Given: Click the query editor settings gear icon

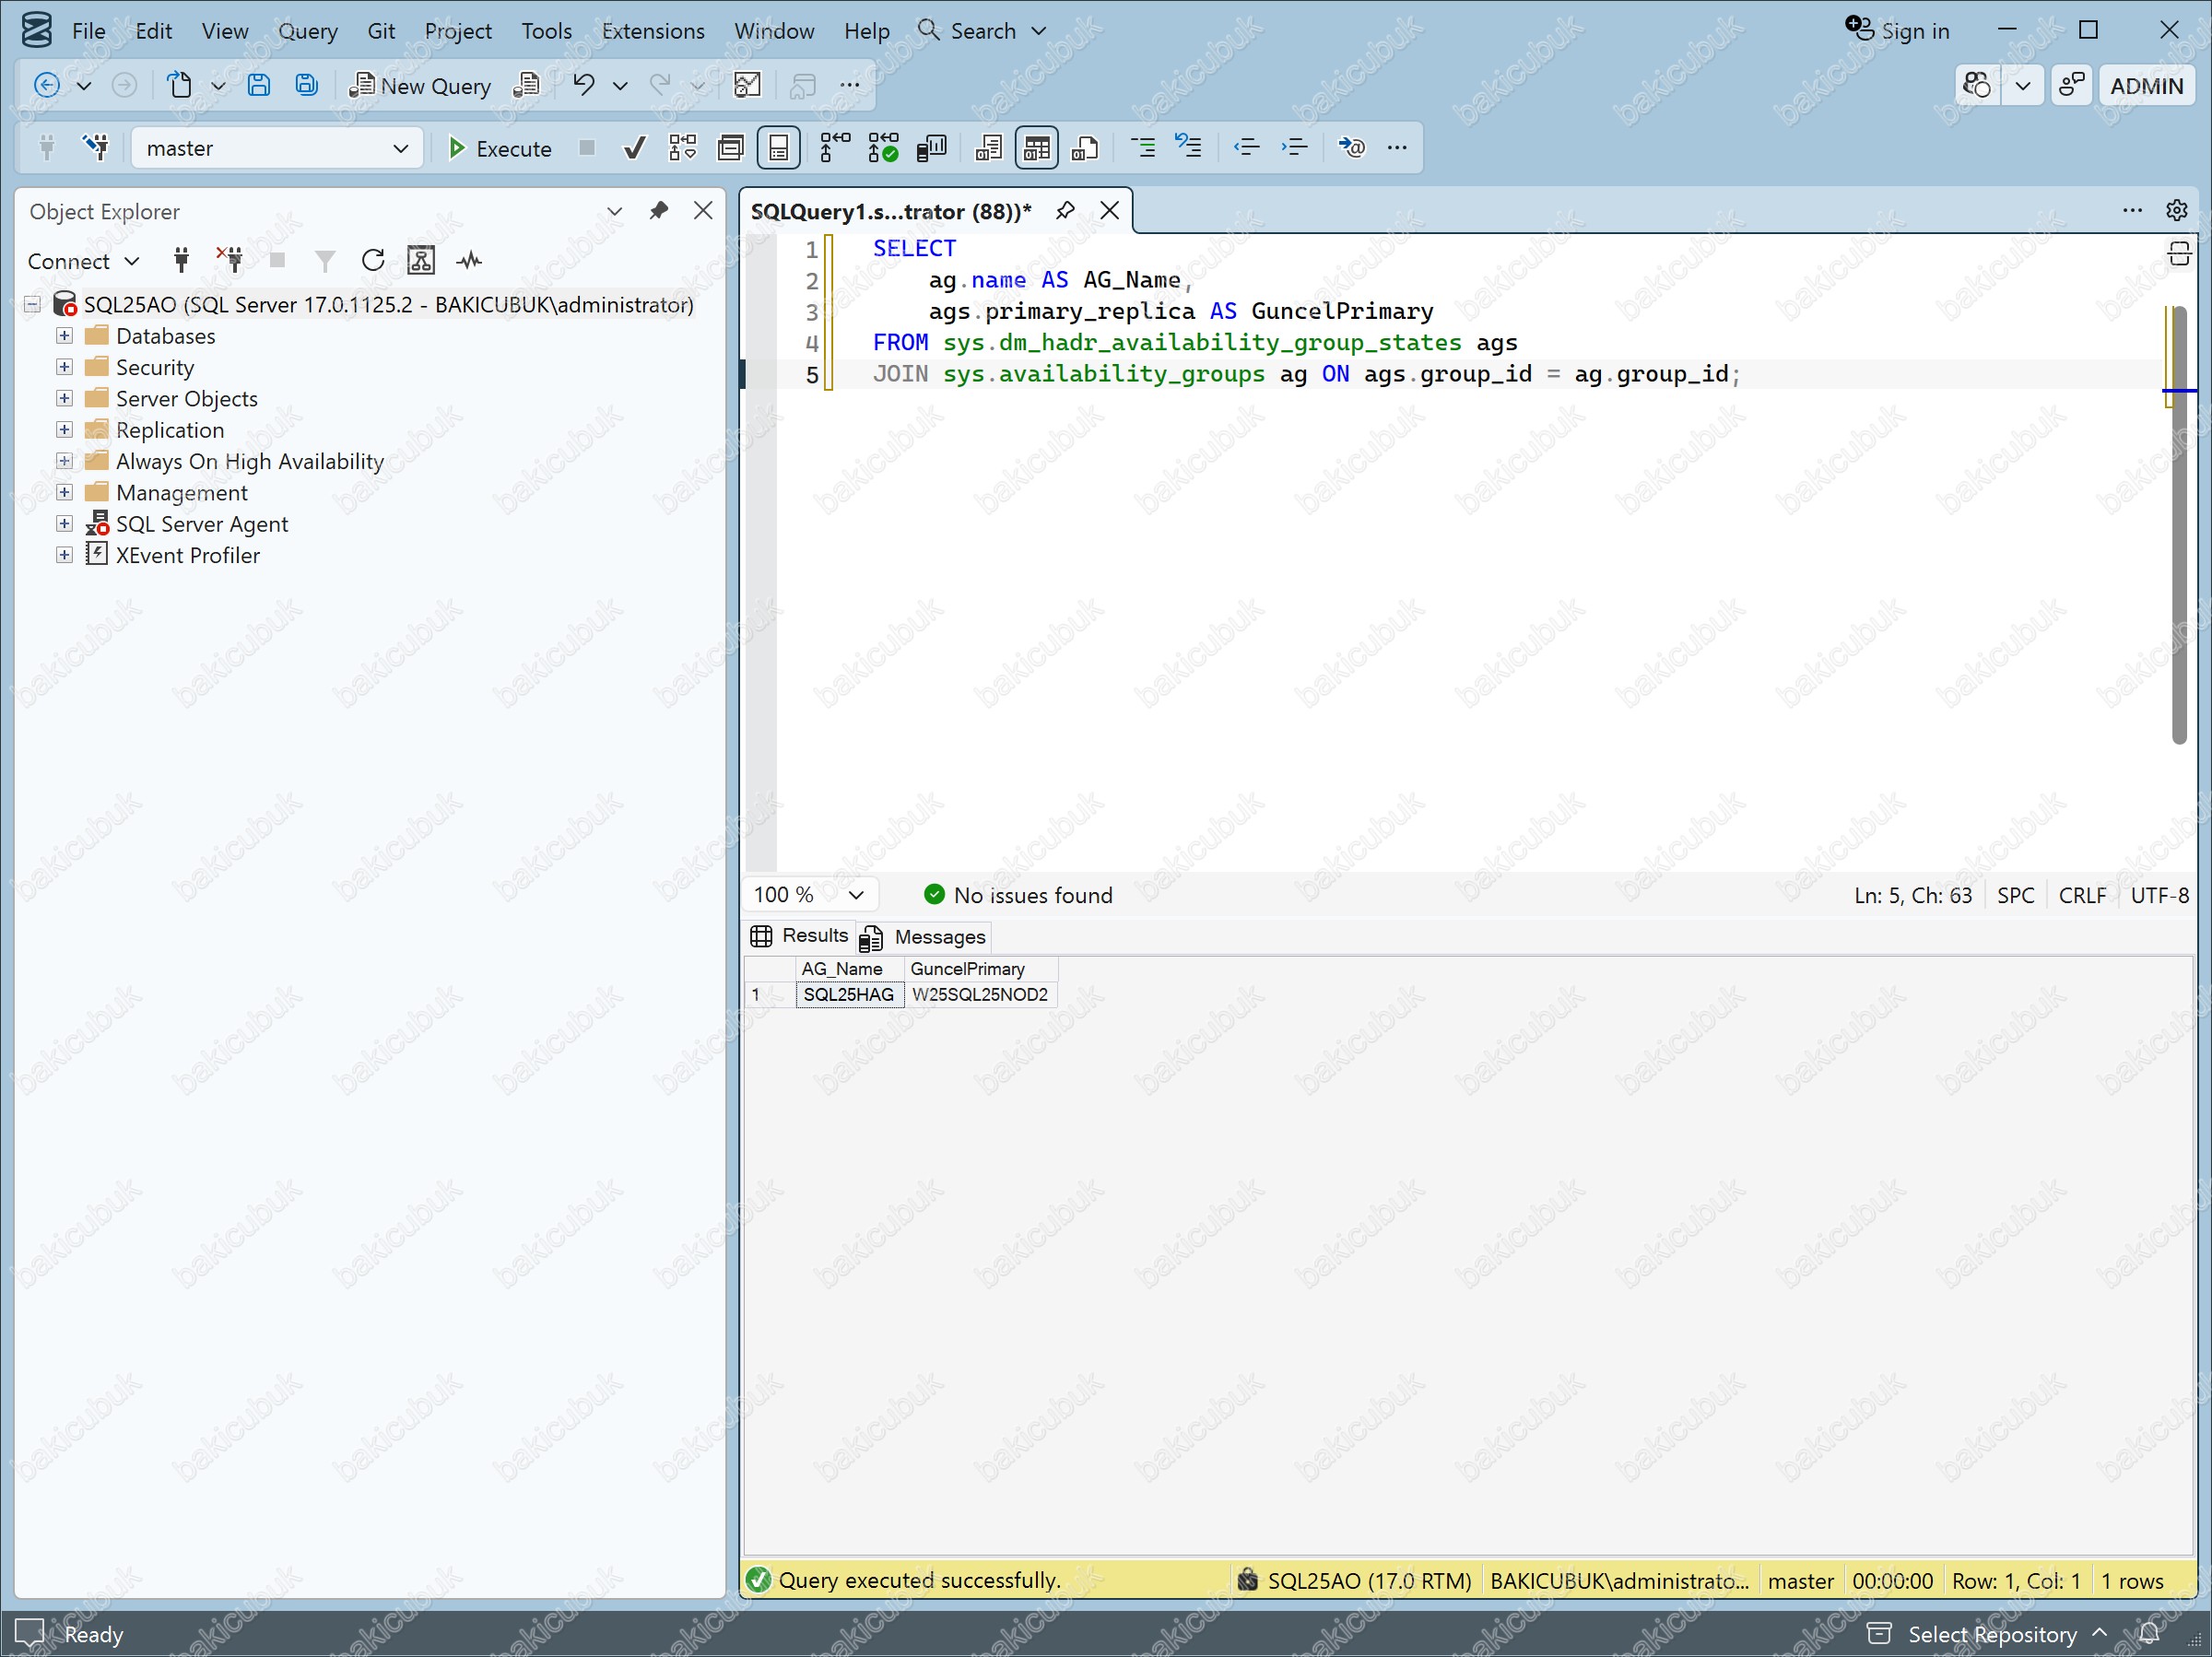Looking at the screenshot, I should pyautogui.click(x=2176, y=210).
